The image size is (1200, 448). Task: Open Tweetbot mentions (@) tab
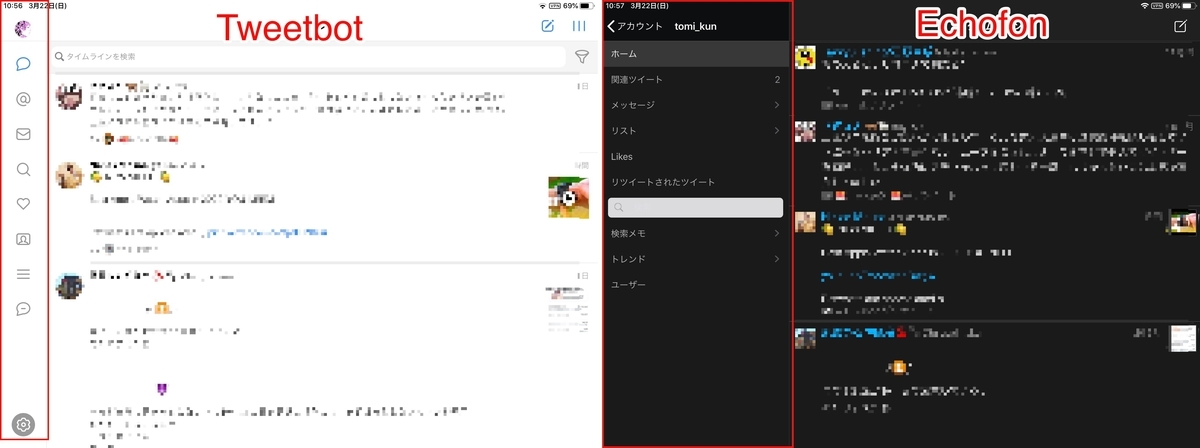24,99
